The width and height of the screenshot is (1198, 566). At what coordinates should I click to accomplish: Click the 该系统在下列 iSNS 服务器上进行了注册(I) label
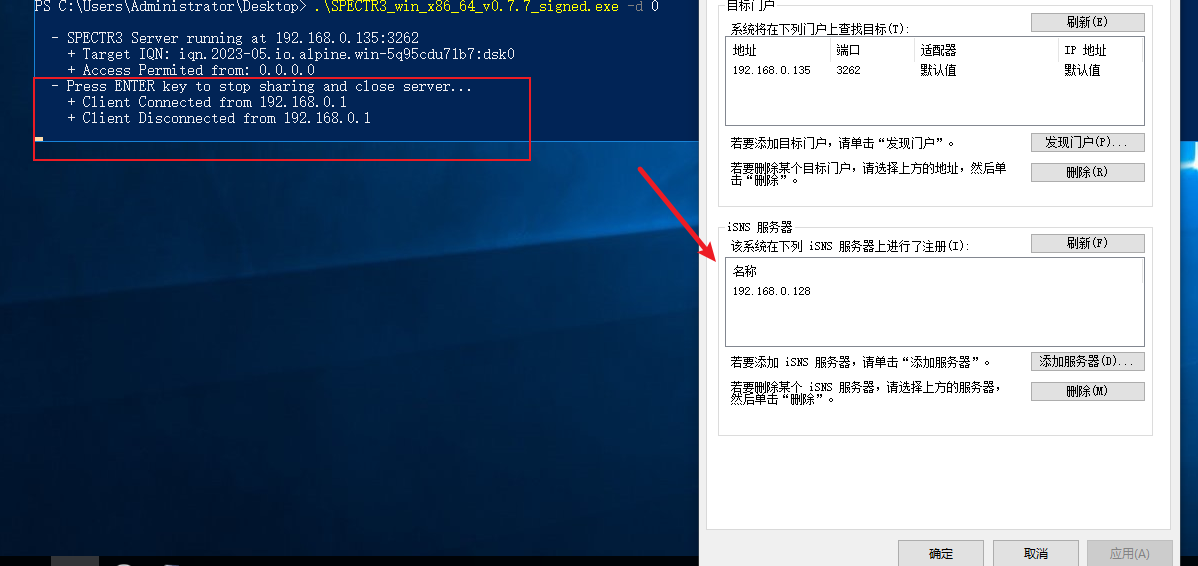click(850, 247)
